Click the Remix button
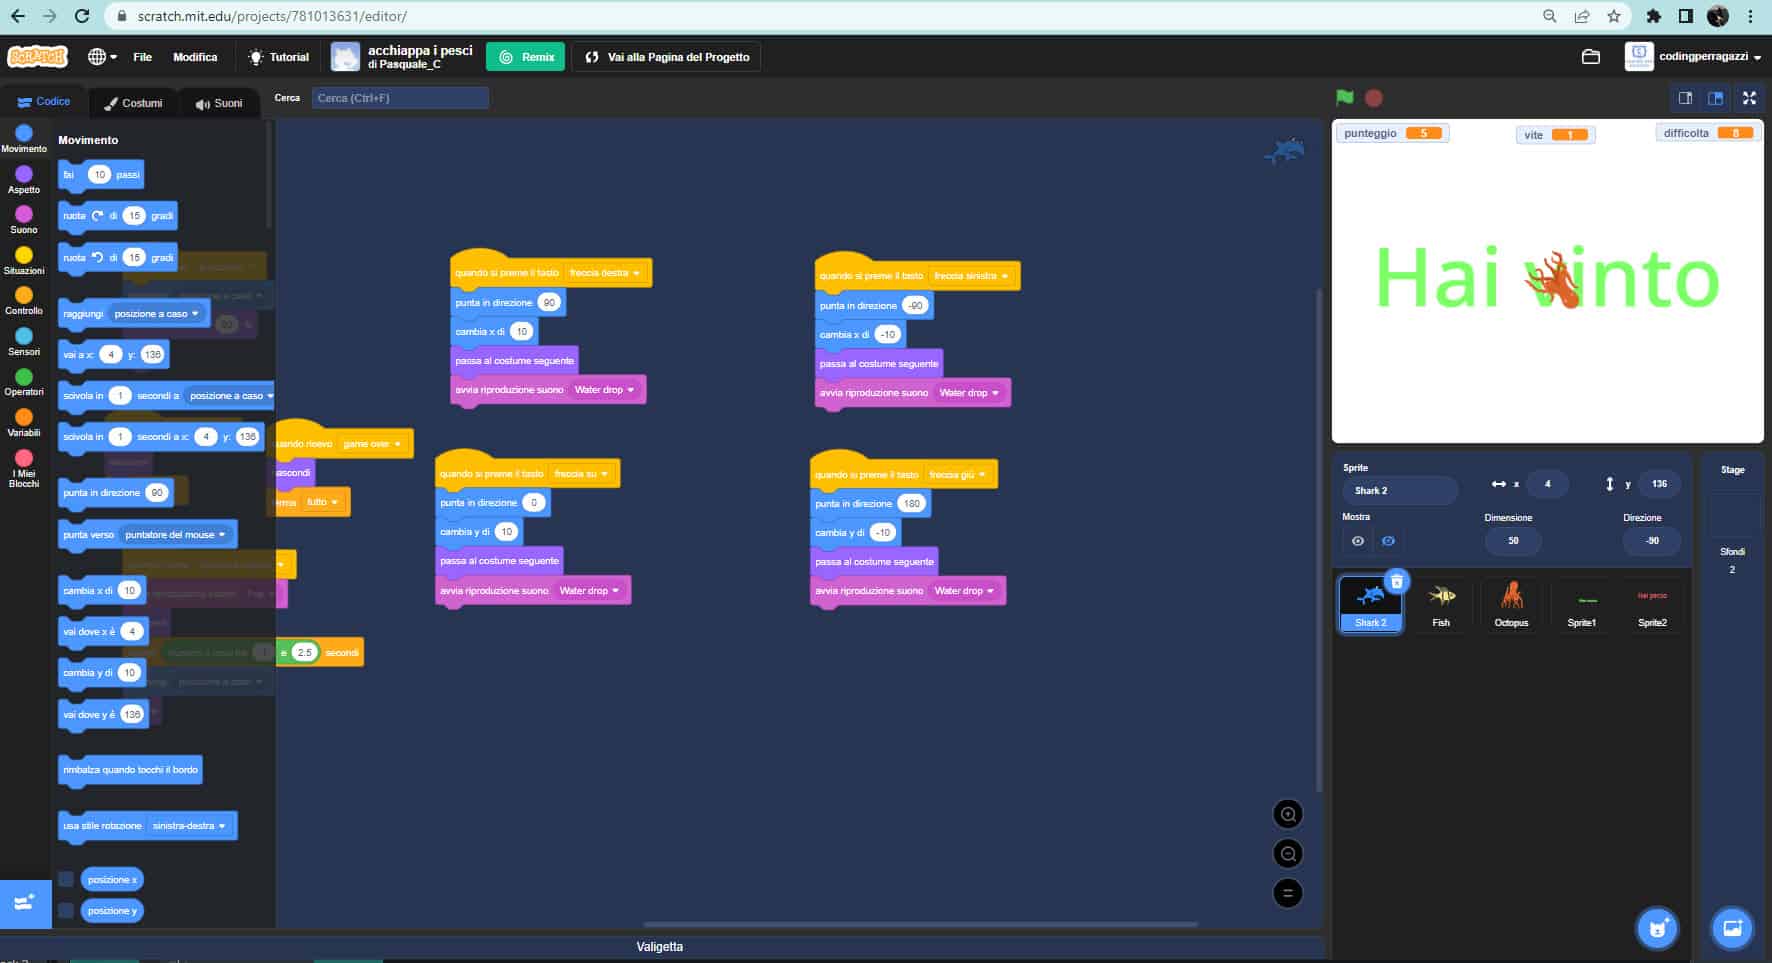The width and height of the screenshot is (1772, 963). pyautogui.click(x=527, y=57)
